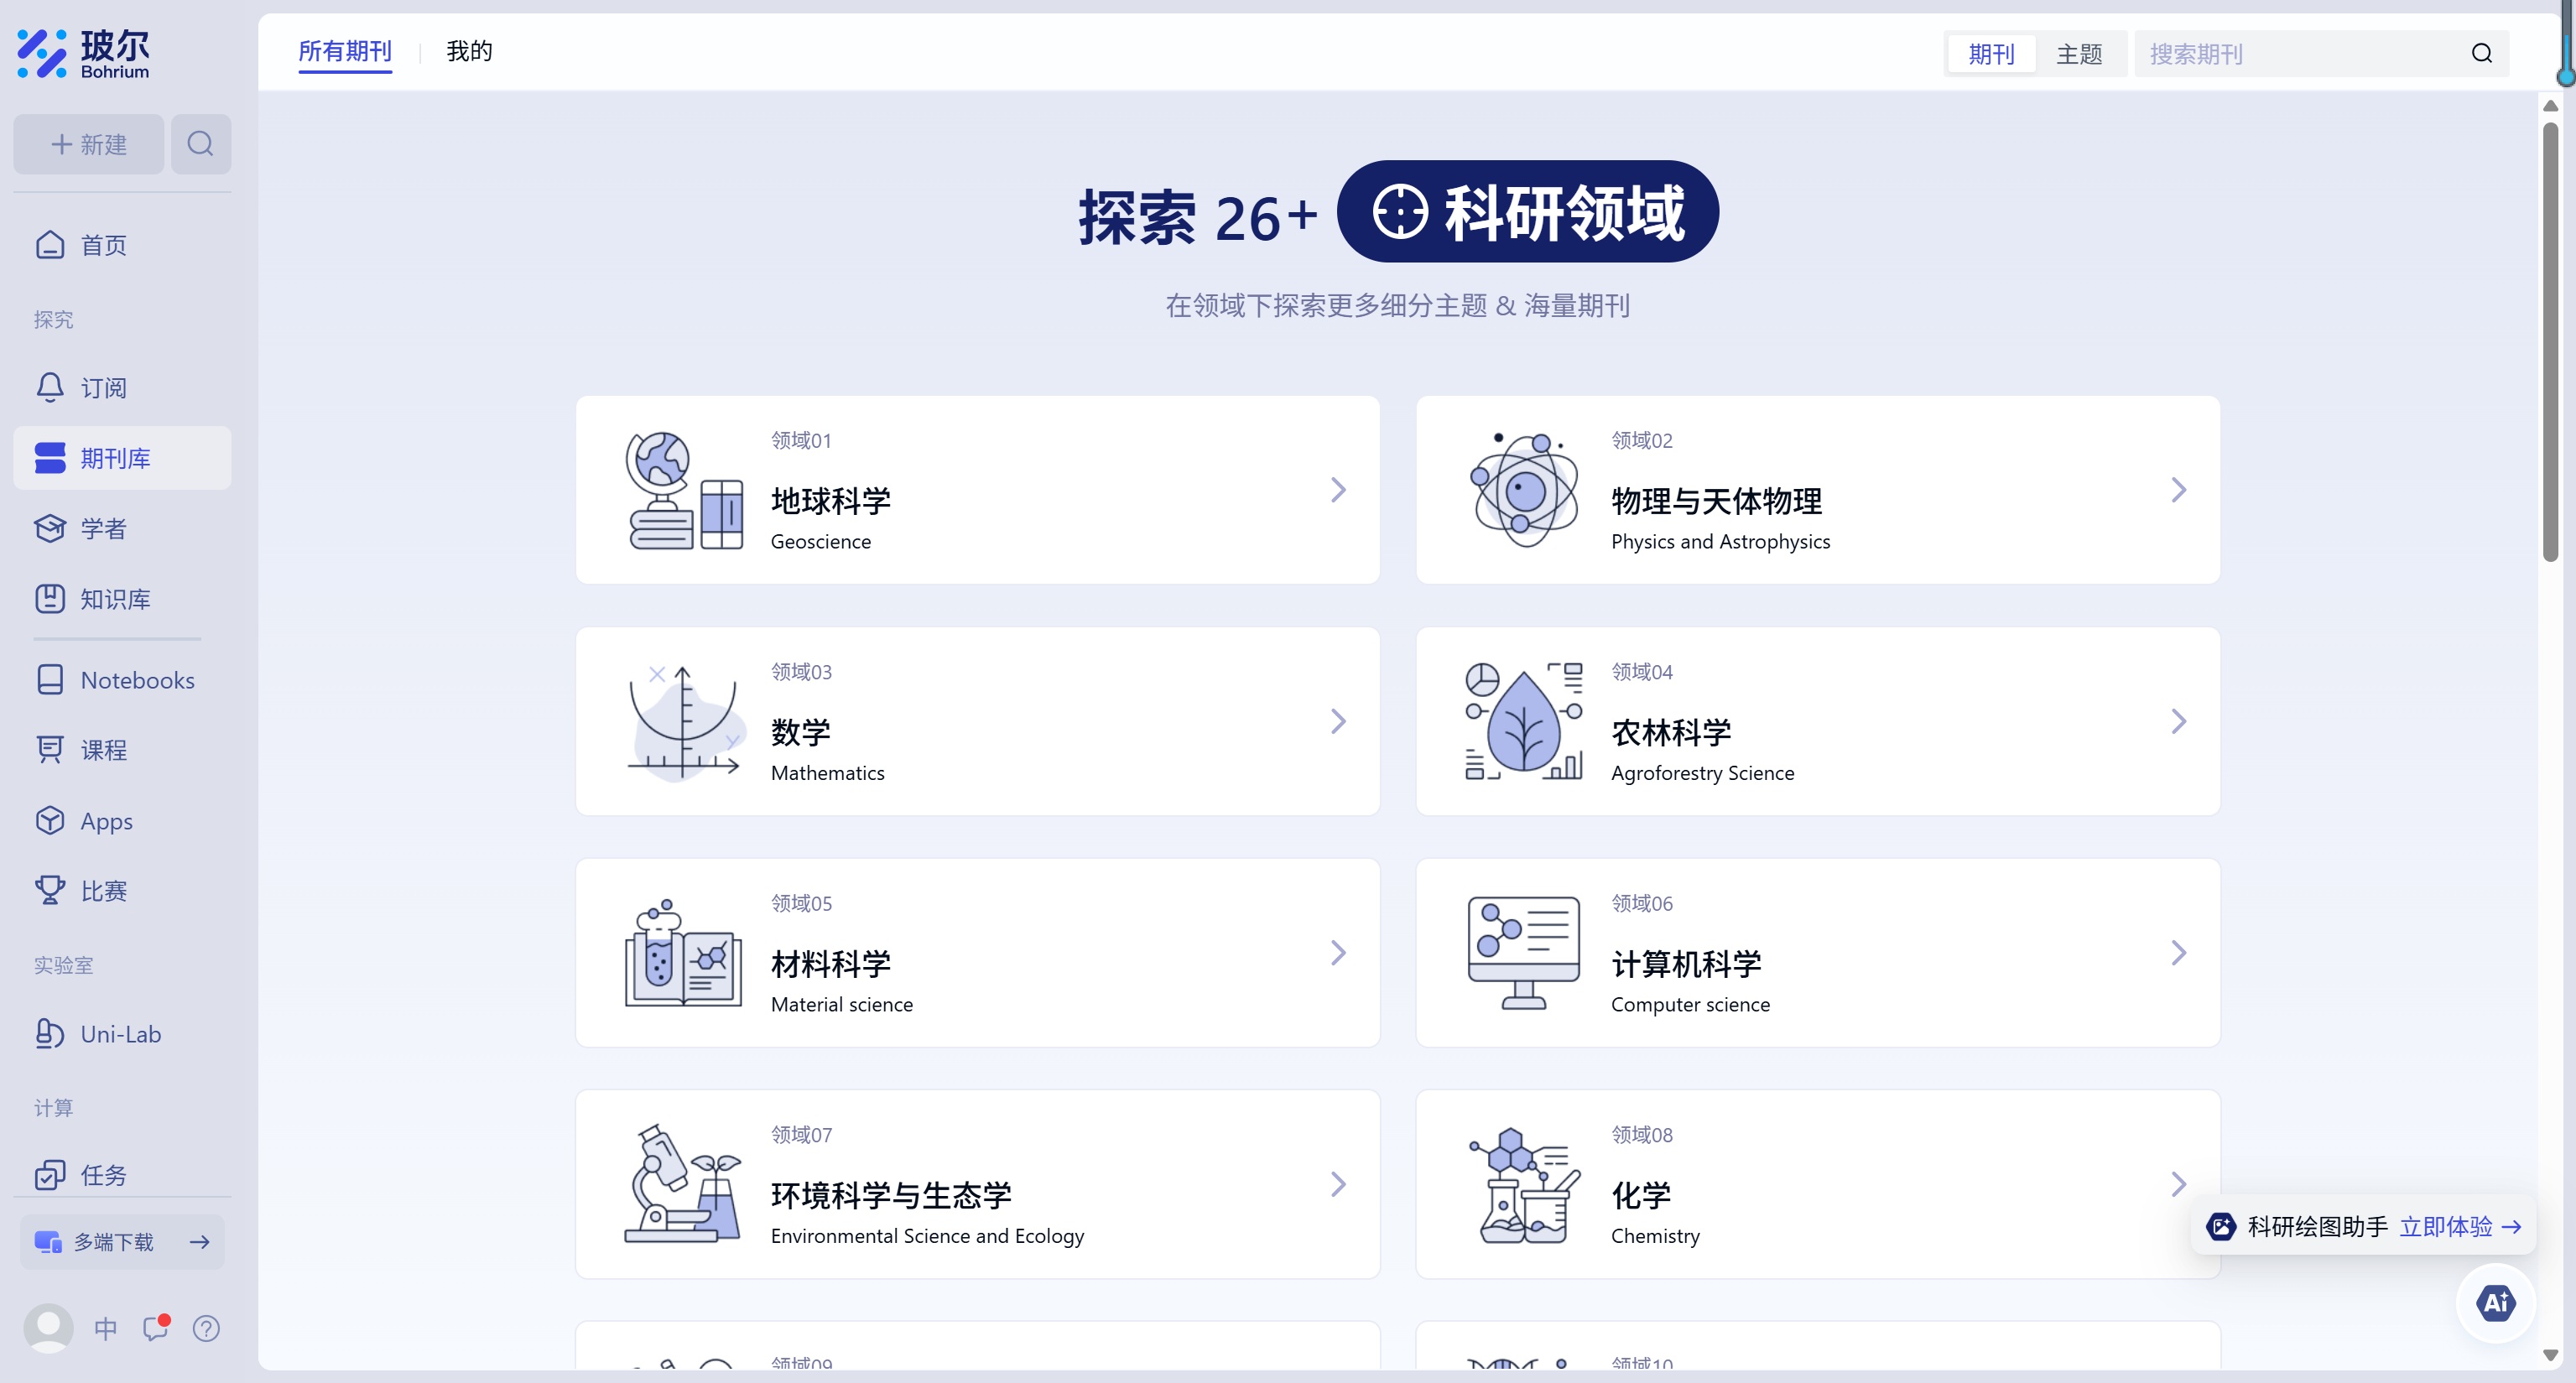The width and height of the screenshot is (2576, 1383).
Task: Click the Physics atom illustration
Action: (x=1524, y=490)
